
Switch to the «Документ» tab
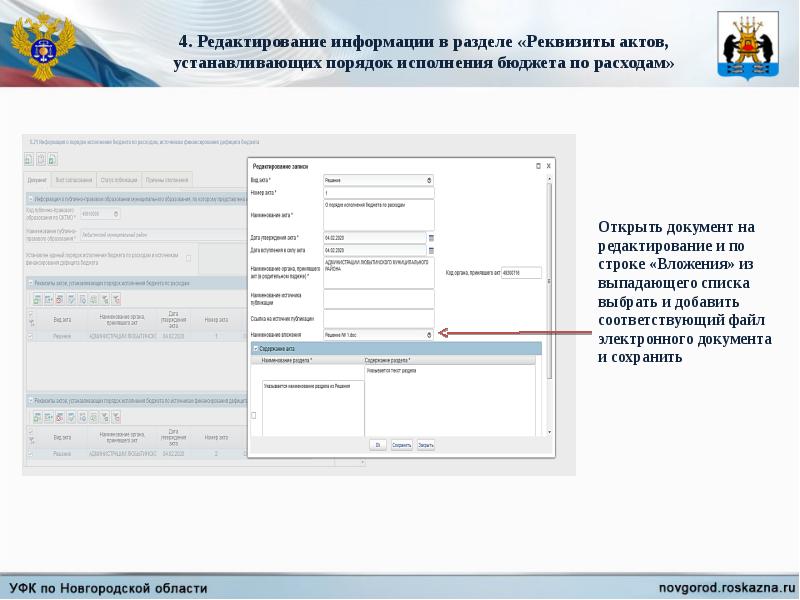[x=37, y=179]
